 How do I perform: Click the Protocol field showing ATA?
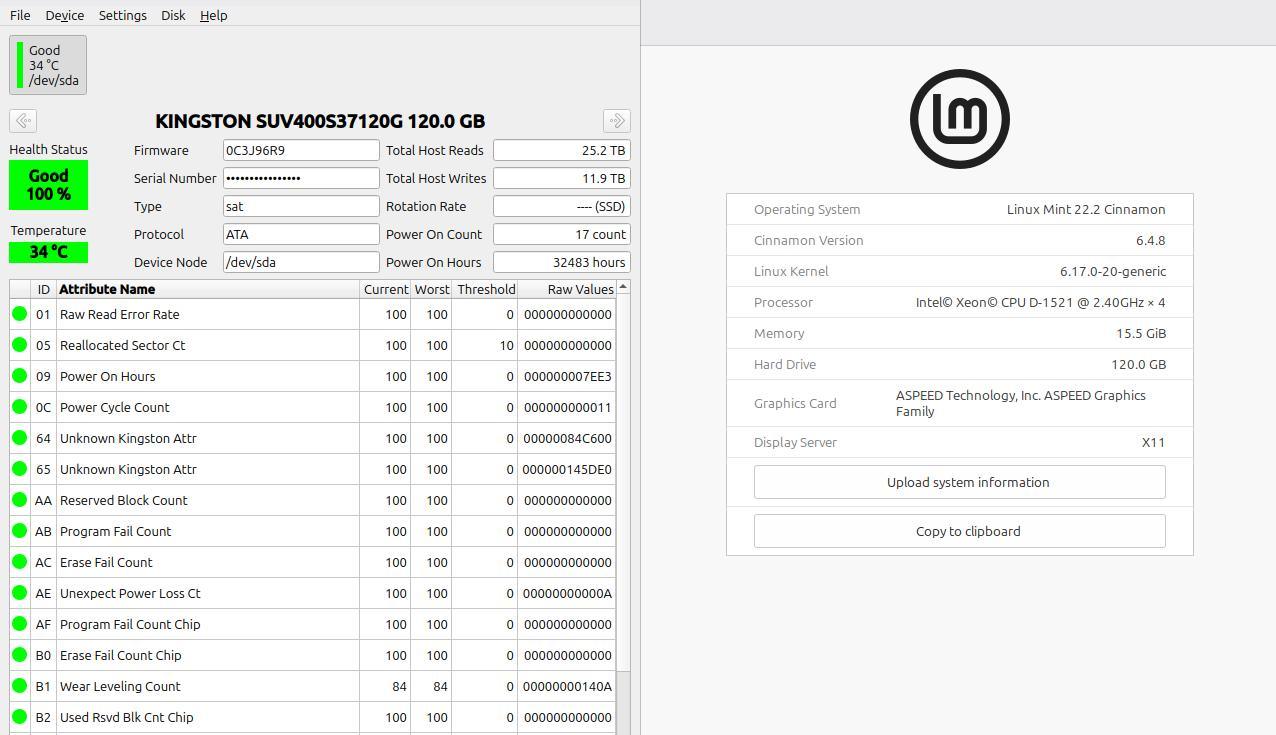coord(301,234)
